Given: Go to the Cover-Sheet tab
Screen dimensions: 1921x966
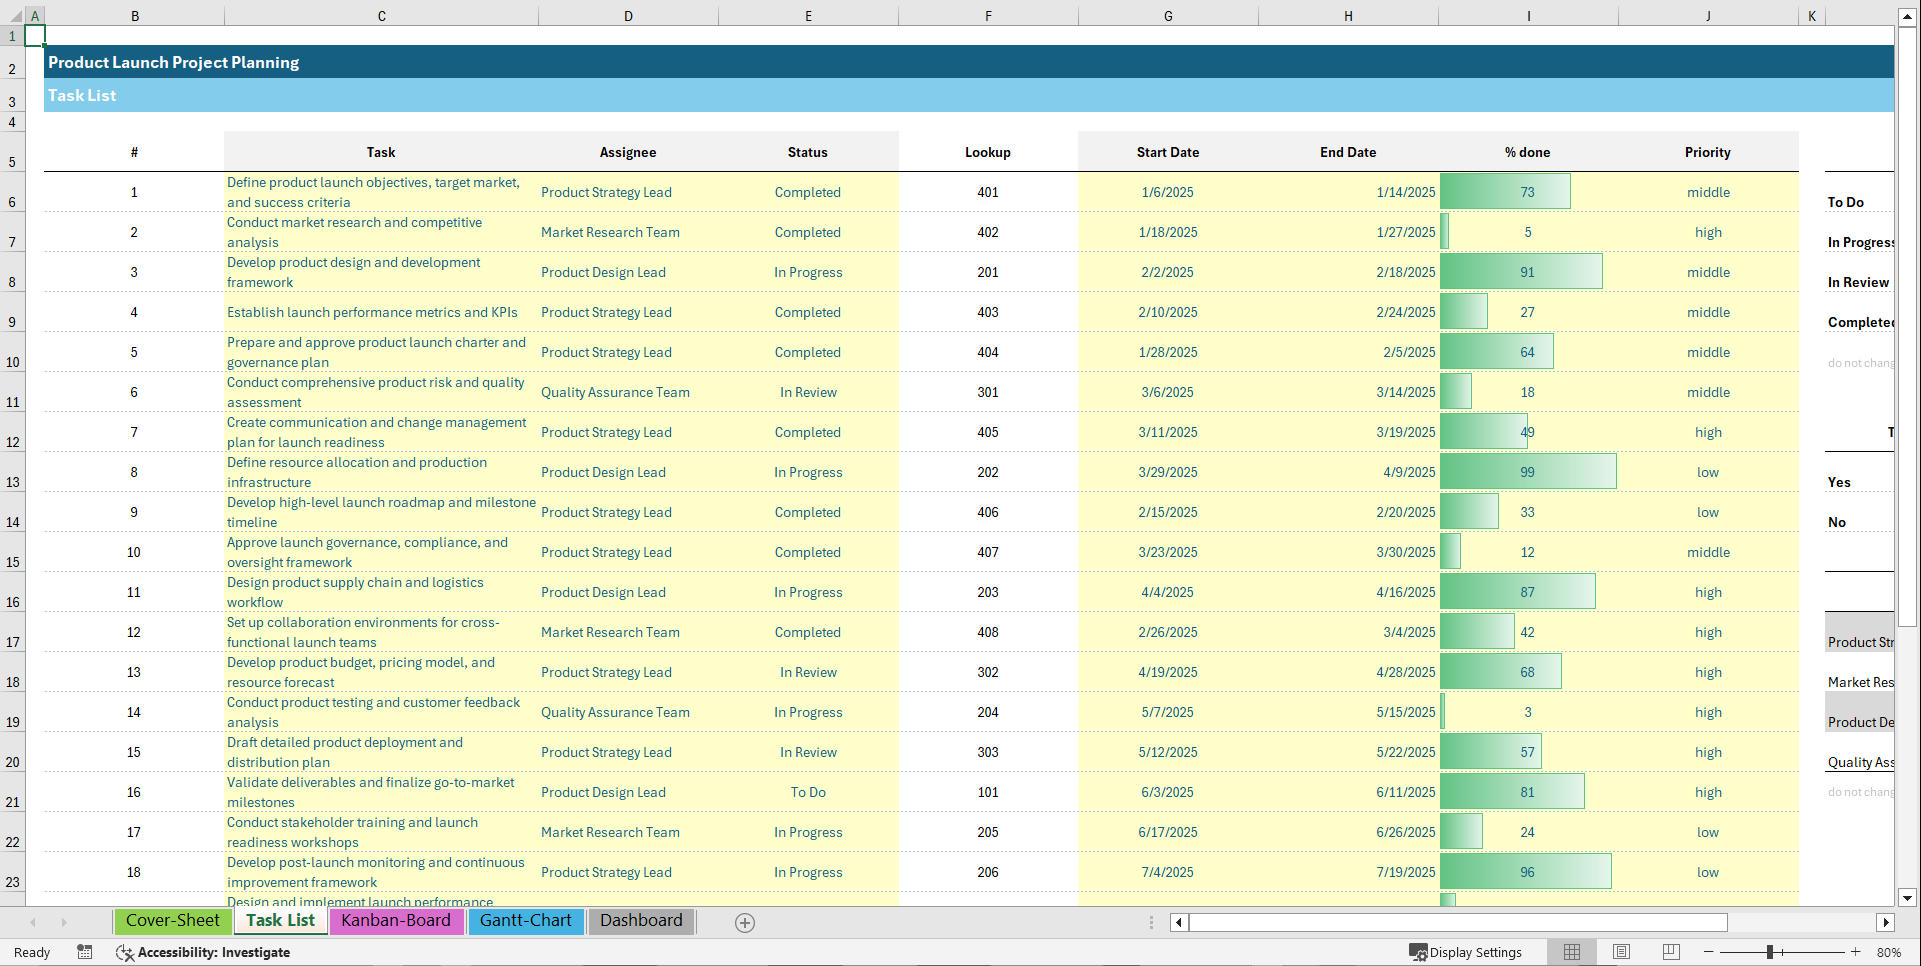Looking at the screenshot, I should (x=172, y=921).
